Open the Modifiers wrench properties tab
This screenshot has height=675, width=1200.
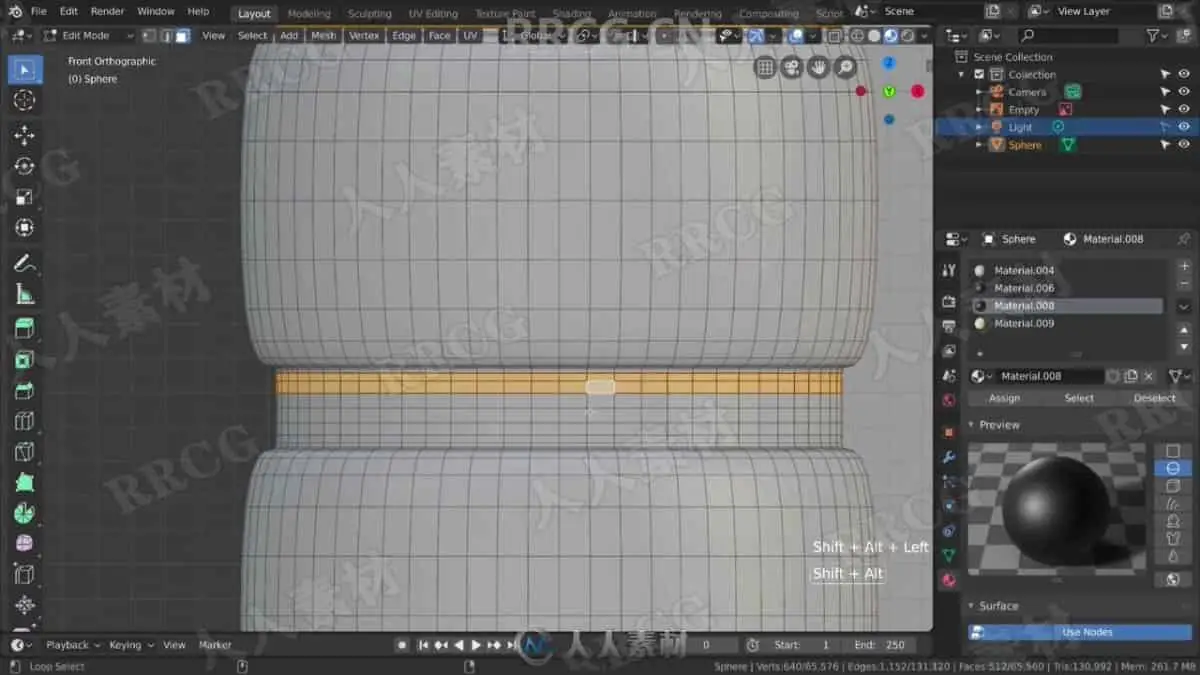[x=949, y=457]
